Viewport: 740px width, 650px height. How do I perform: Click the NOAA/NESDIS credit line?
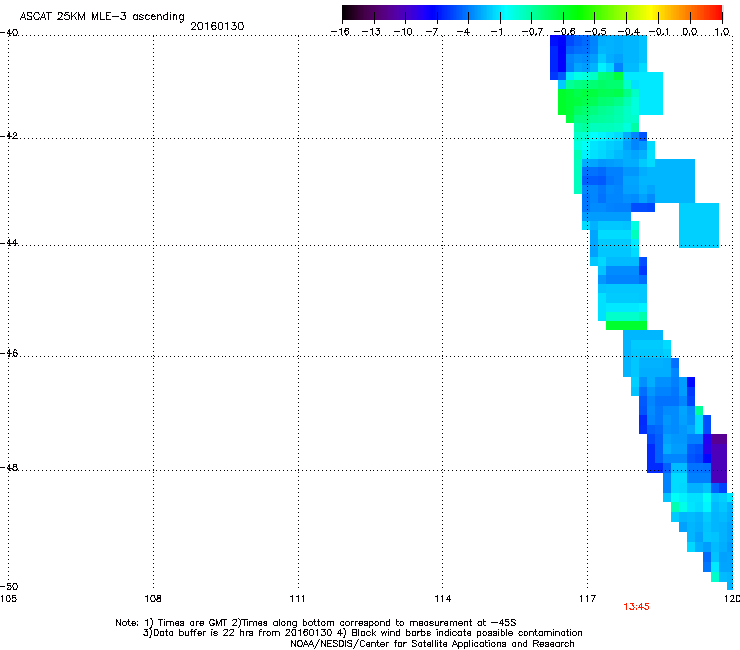tap(432, 644)
